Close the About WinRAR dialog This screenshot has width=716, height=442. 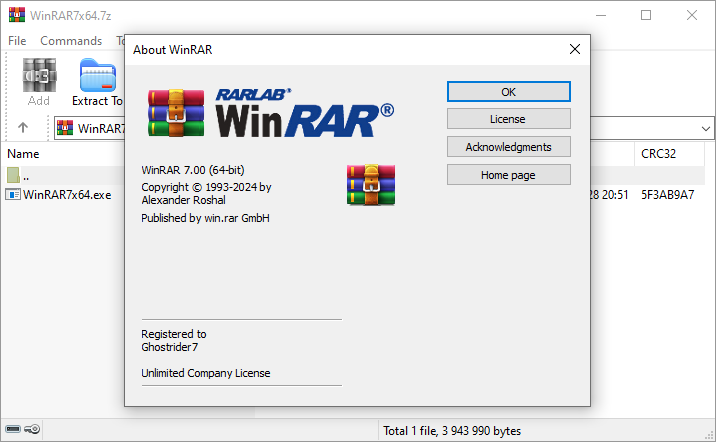pyautogui.click(x=574, y=49)
